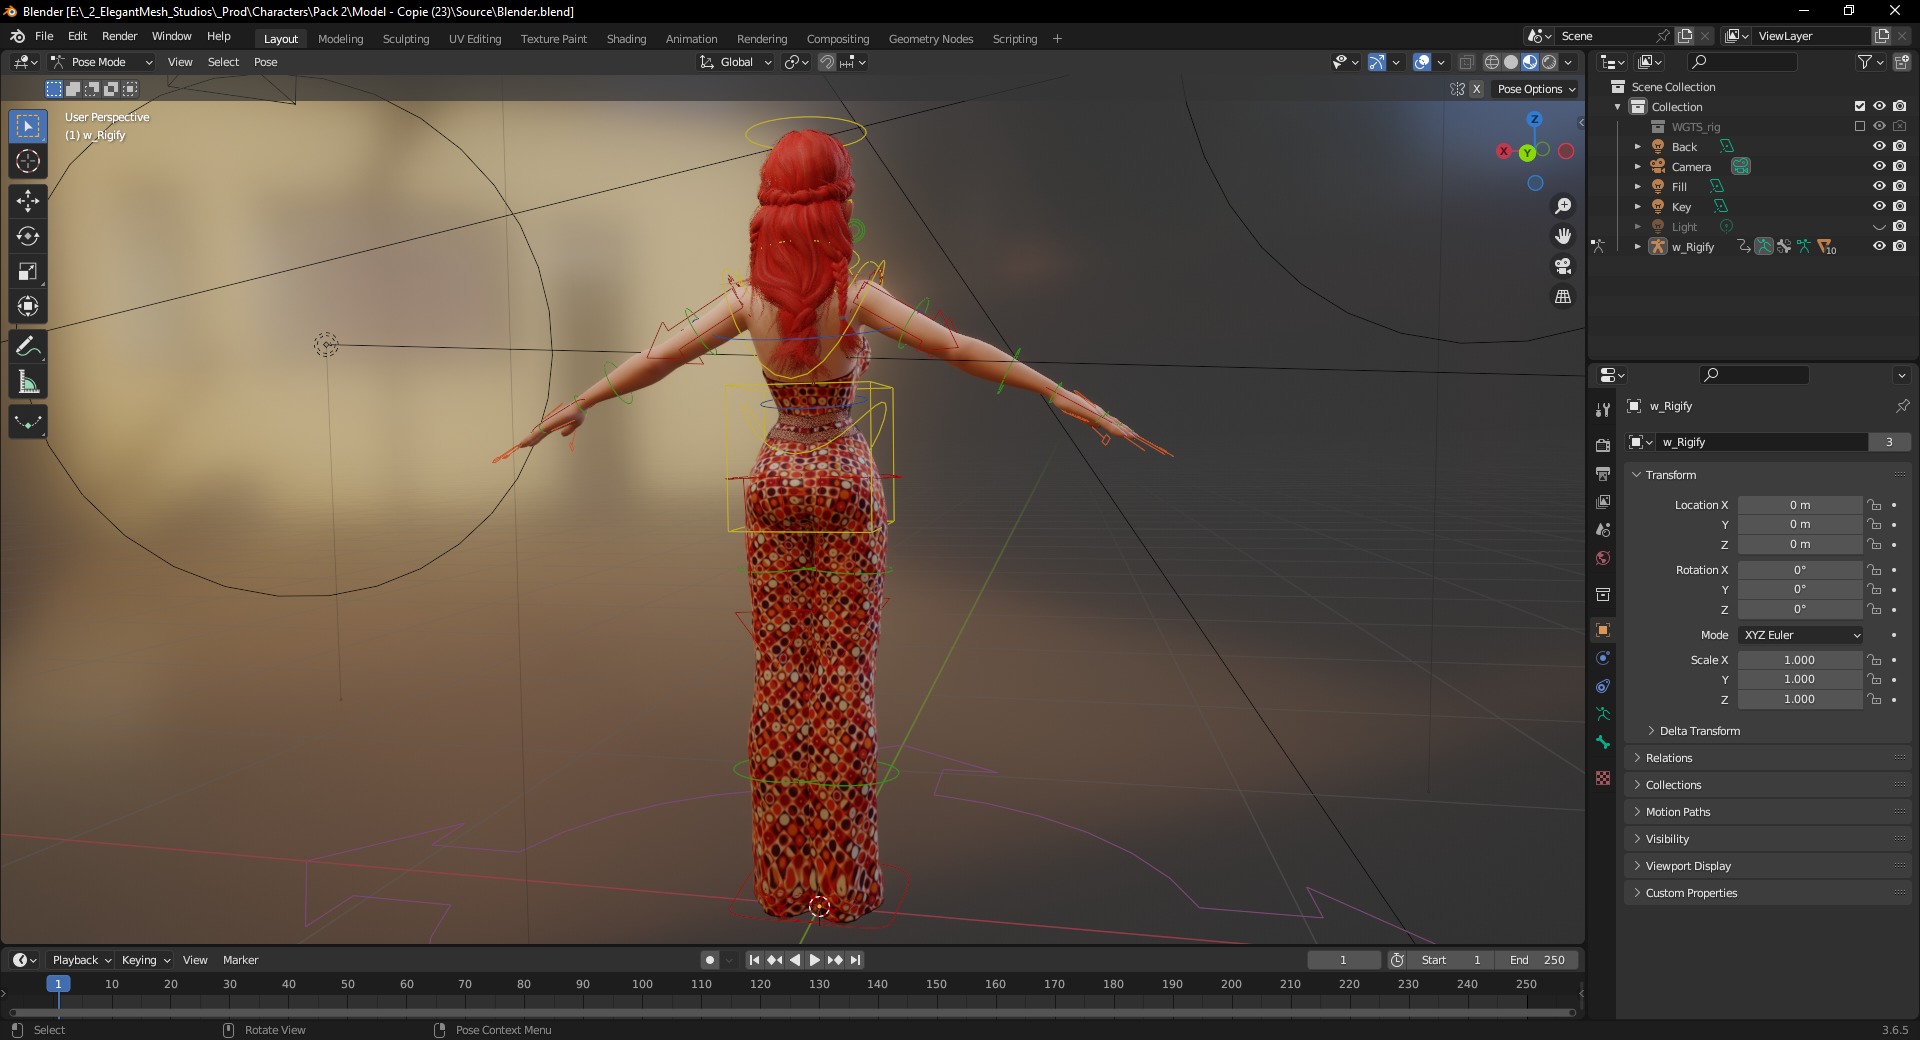Open the Armature data properties tab
This screenshot has width=1920, height=1040.
pos(1603,714)
